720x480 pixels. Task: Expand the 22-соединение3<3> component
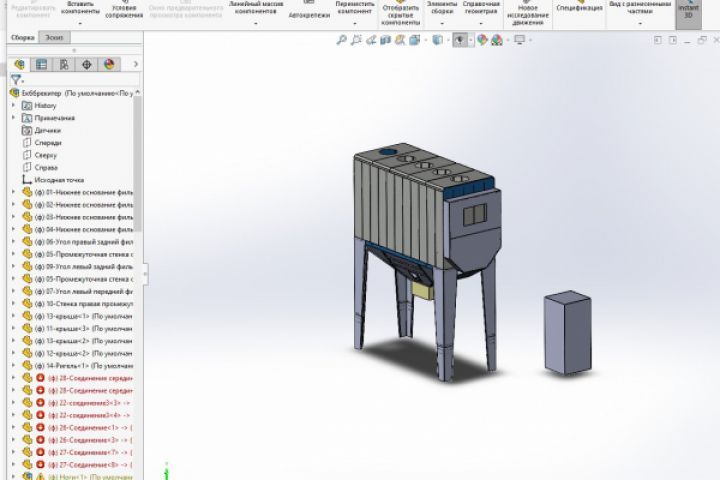tap(14, 403)
